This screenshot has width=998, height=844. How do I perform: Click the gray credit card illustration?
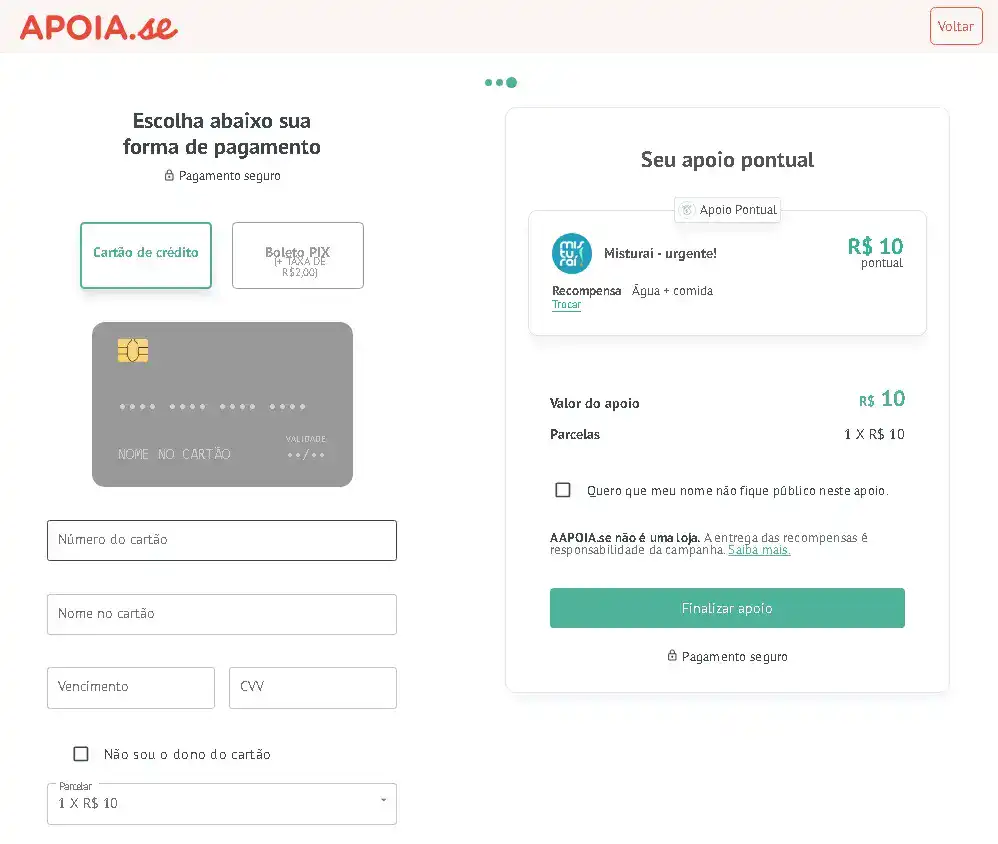(x=222, y=404)
